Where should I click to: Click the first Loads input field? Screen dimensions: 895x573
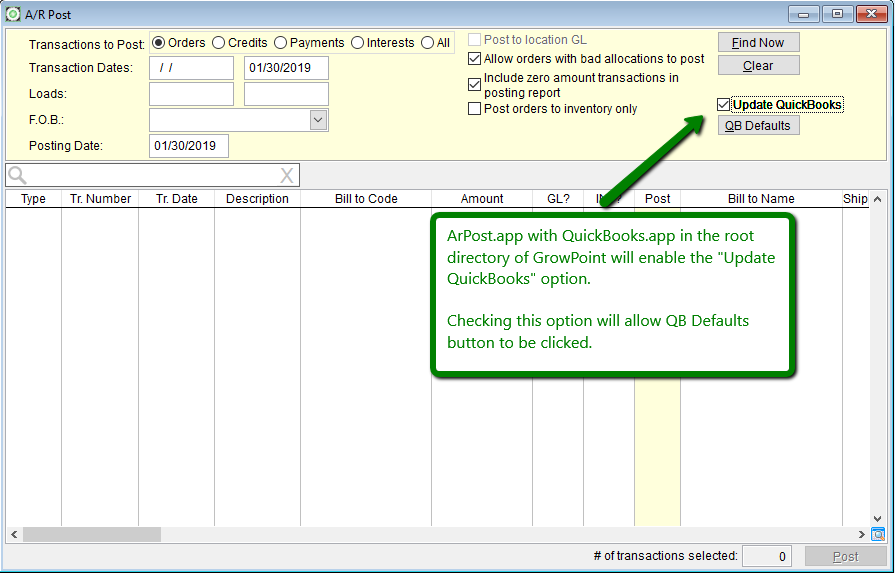tap(191, 94)
